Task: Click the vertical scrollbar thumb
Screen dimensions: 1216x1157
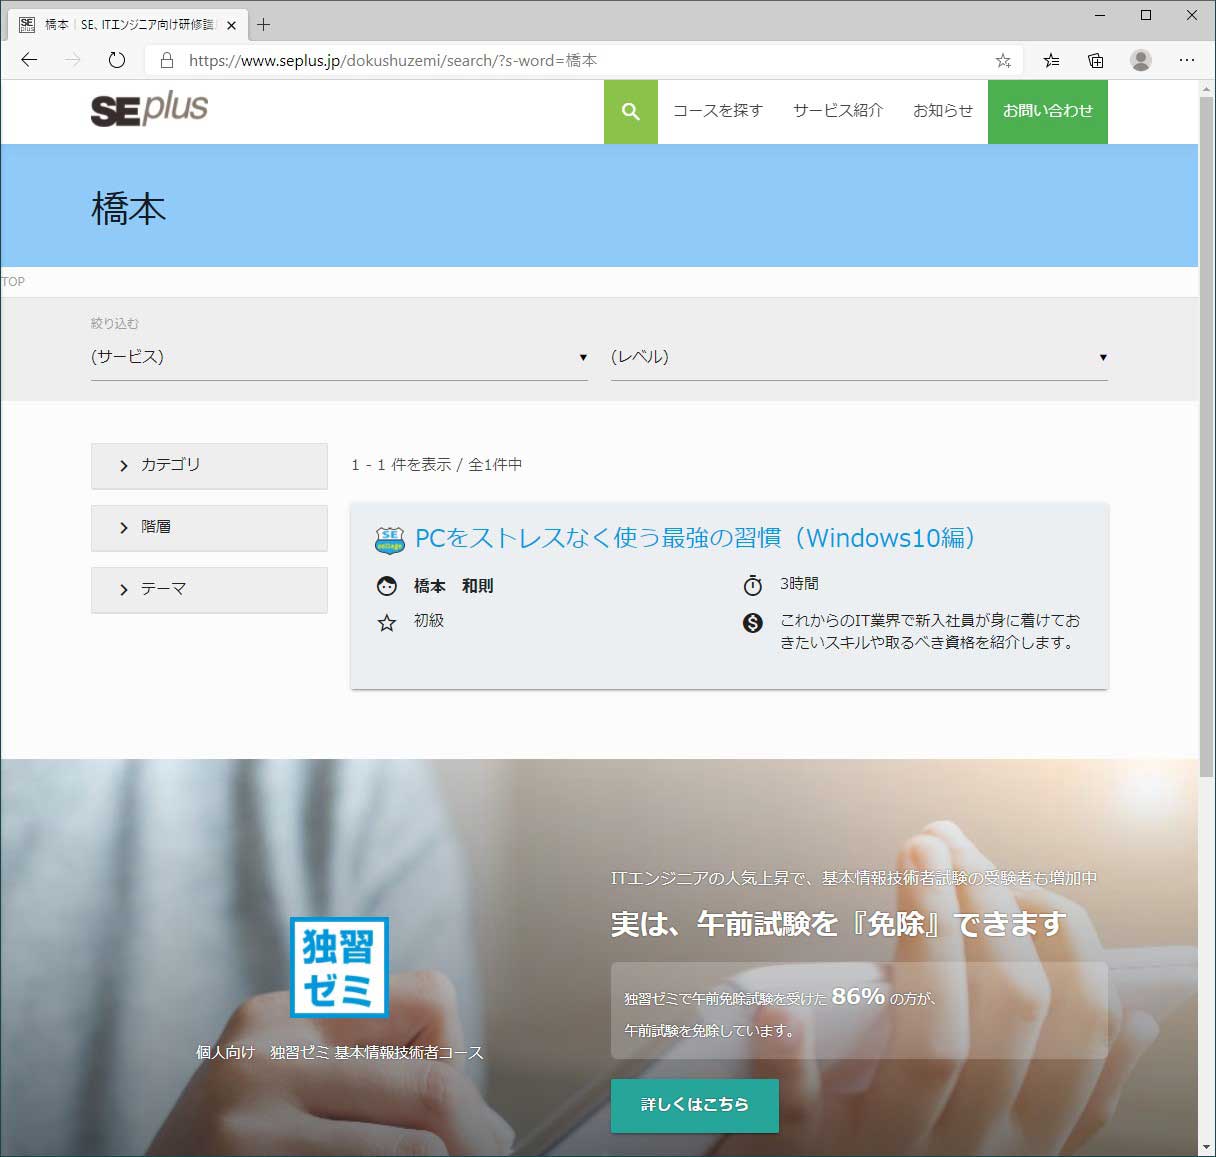Action: [1206, 437]
